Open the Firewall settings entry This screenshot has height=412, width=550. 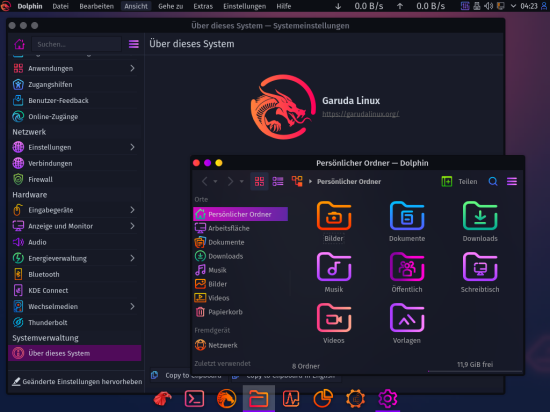coord(74,180)
